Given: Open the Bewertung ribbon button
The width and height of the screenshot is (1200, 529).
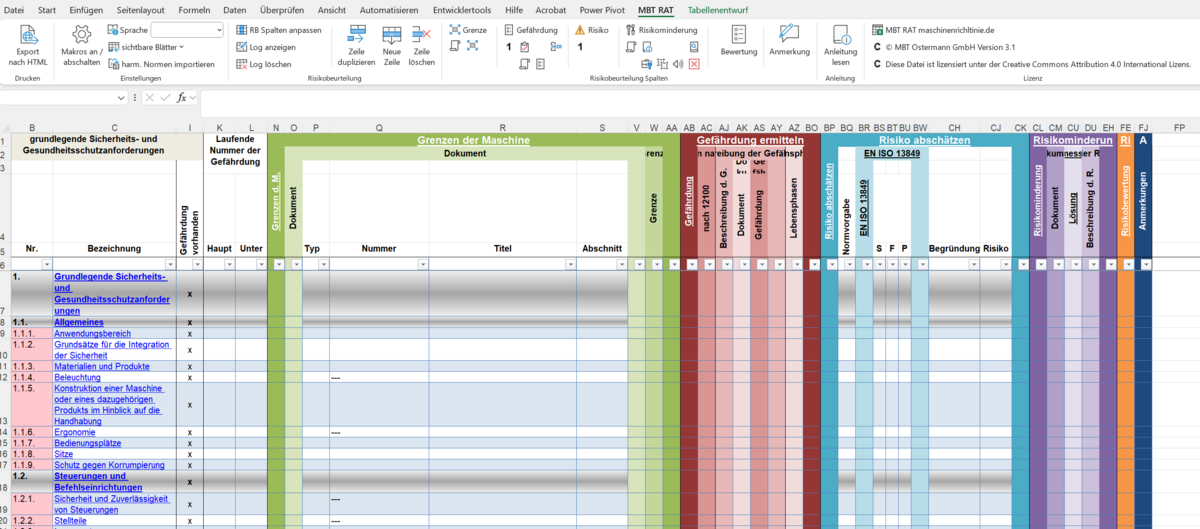Looking at the screenshot, I should coord(738,35).
